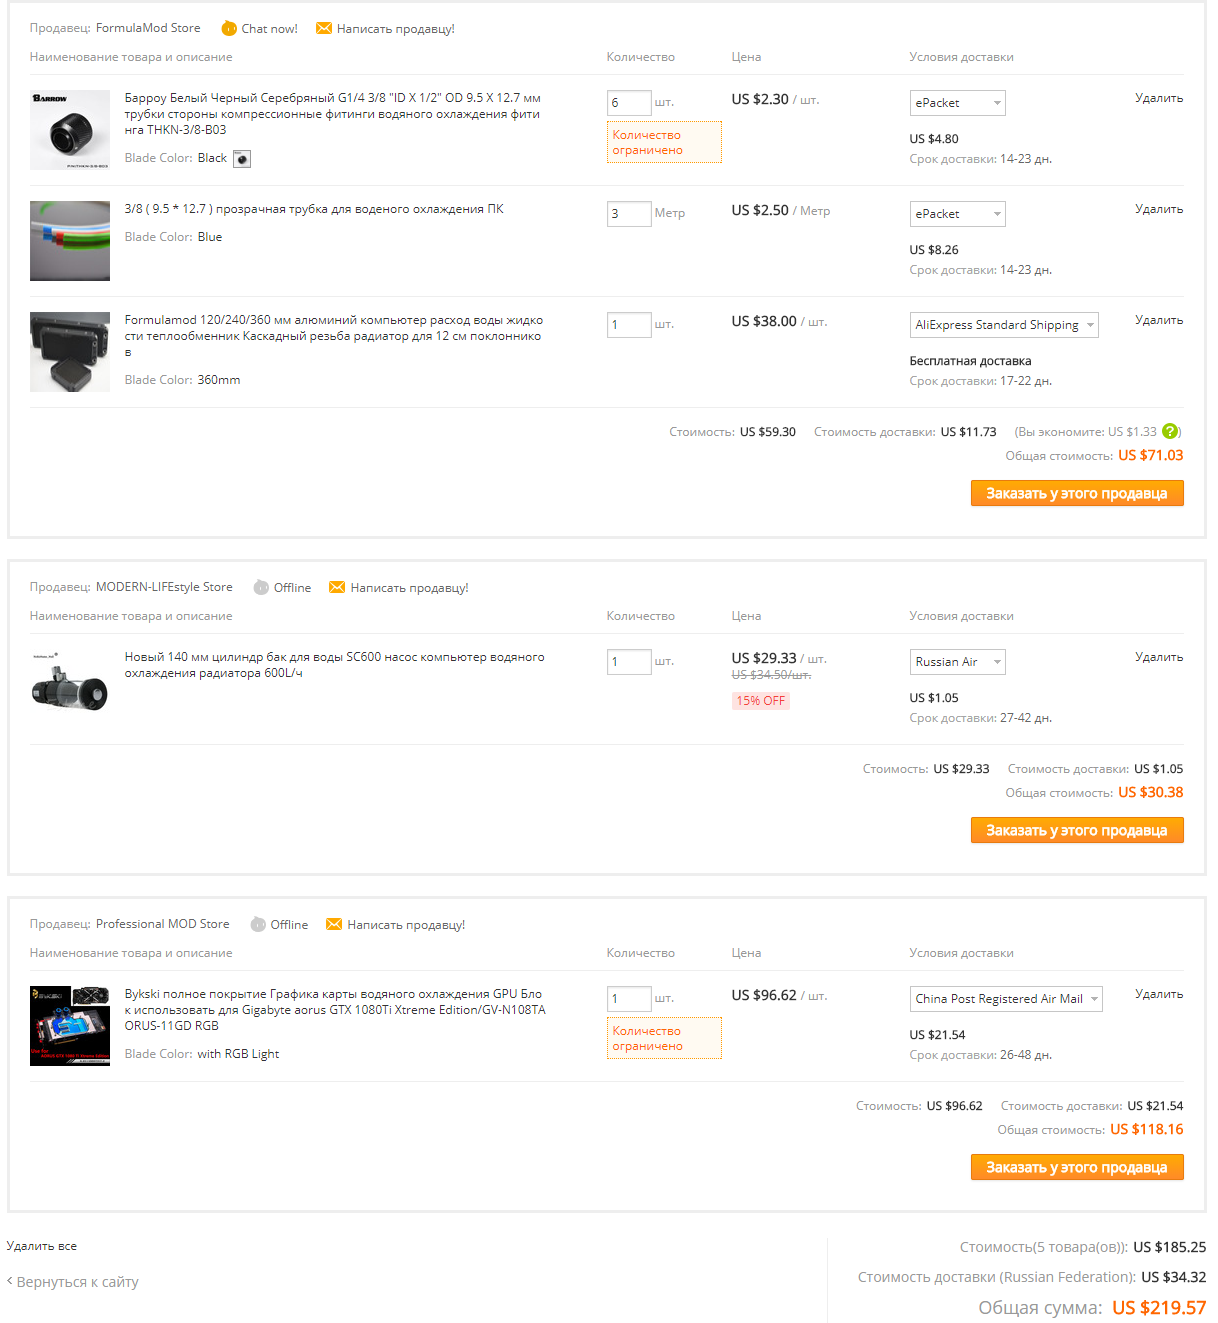Open the 140mm cylinder pump thumbnail
Image resolution: width=1218 pixels, height=1323 pixels.
point(70,683)
